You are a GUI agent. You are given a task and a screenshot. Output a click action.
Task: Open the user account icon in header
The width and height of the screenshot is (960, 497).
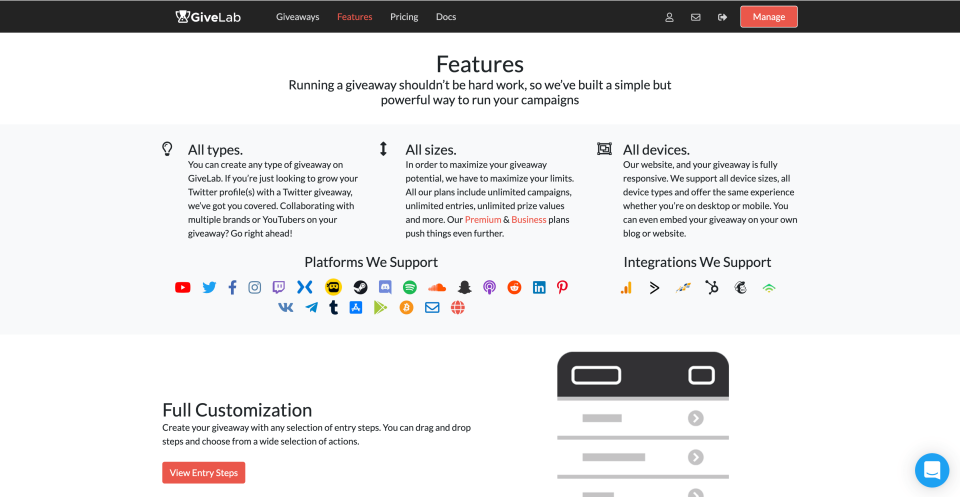[669, 17]
